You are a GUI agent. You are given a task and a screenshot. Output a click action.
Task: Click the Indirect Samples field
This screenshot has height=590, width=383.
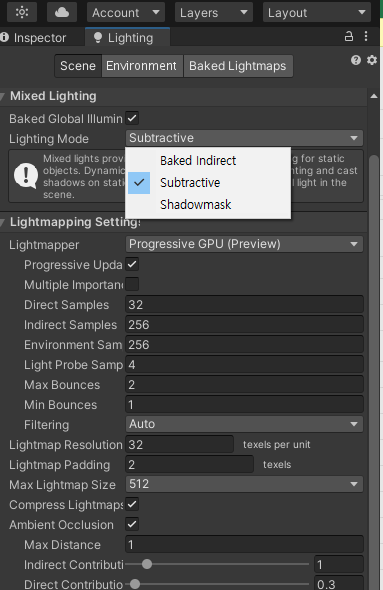tap(244, 324)
